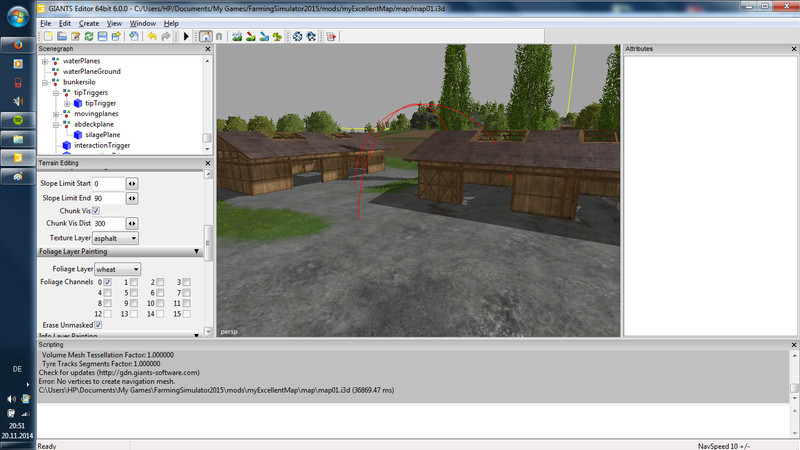Select the foliage paint tree icon
This screenshot has height=450, width=800.
tap(277, 36)
